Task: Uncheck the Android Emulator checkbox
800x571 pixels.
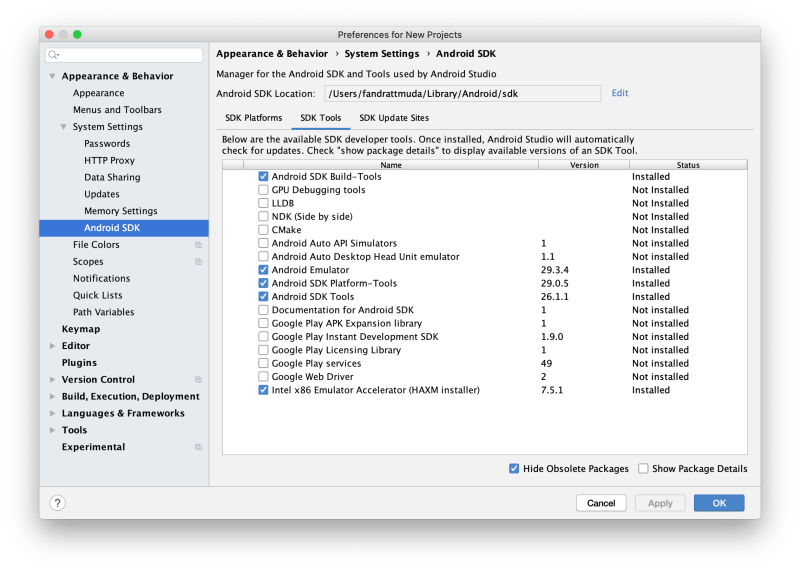Action: [x=263, y=270]
